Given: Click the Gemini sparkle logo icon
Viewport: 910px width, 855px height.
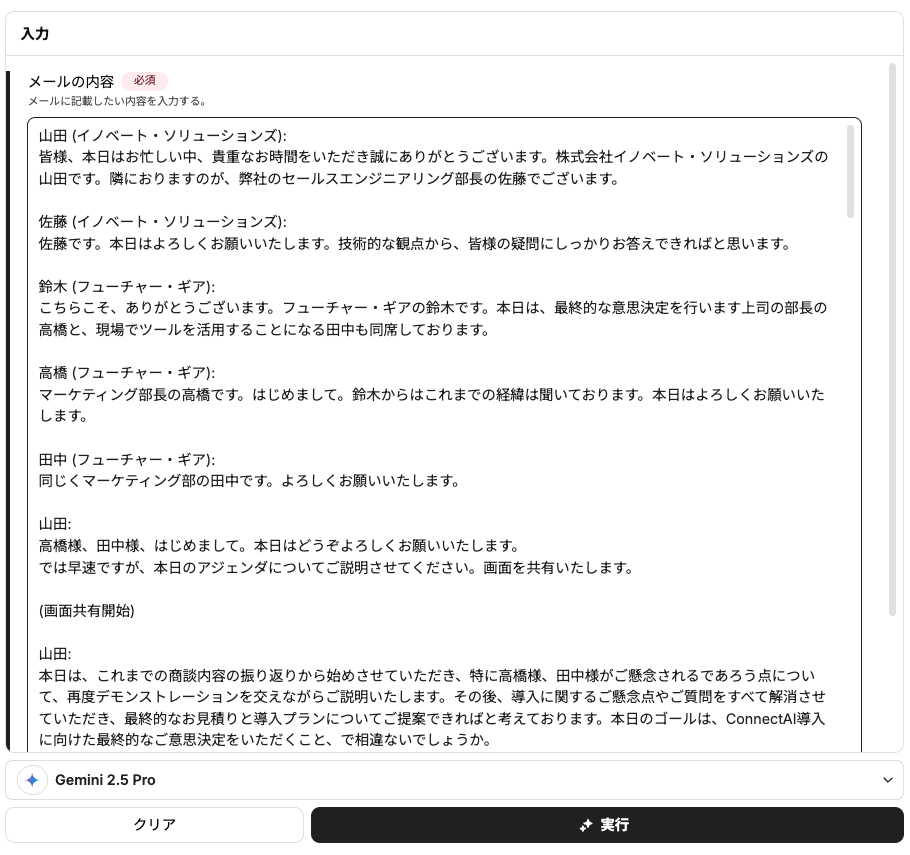Looking at the screenshot, I should pyautogui.click(x=32, y=780).
